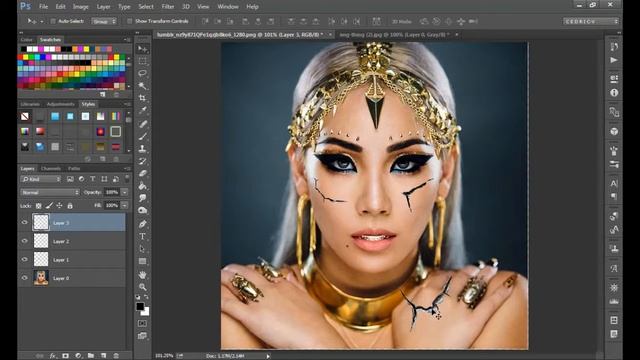Swap foreground and background colors icon

click(x=146, y=297)
